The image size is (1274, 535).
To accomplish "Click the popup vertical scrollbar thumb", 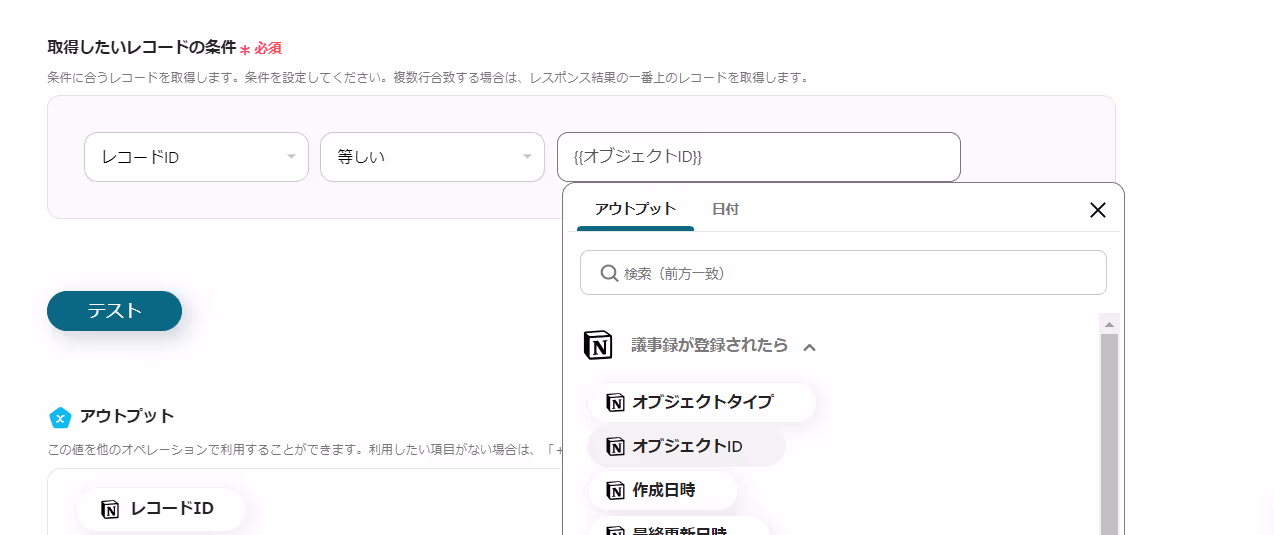I will tap(1109, 434).
